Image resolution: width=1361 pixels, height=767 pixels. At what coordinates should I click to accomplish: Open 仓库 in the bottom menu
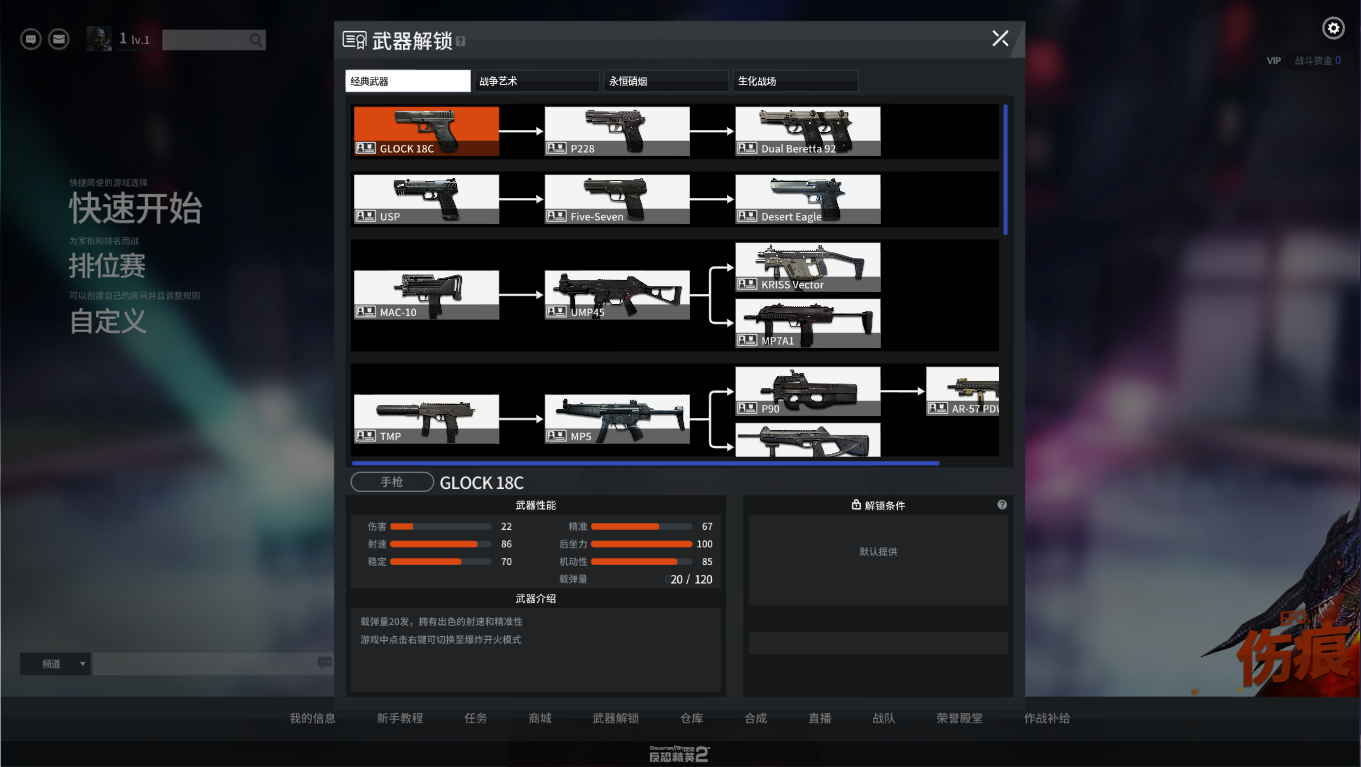pyautogui.click(x=692, y=718)
